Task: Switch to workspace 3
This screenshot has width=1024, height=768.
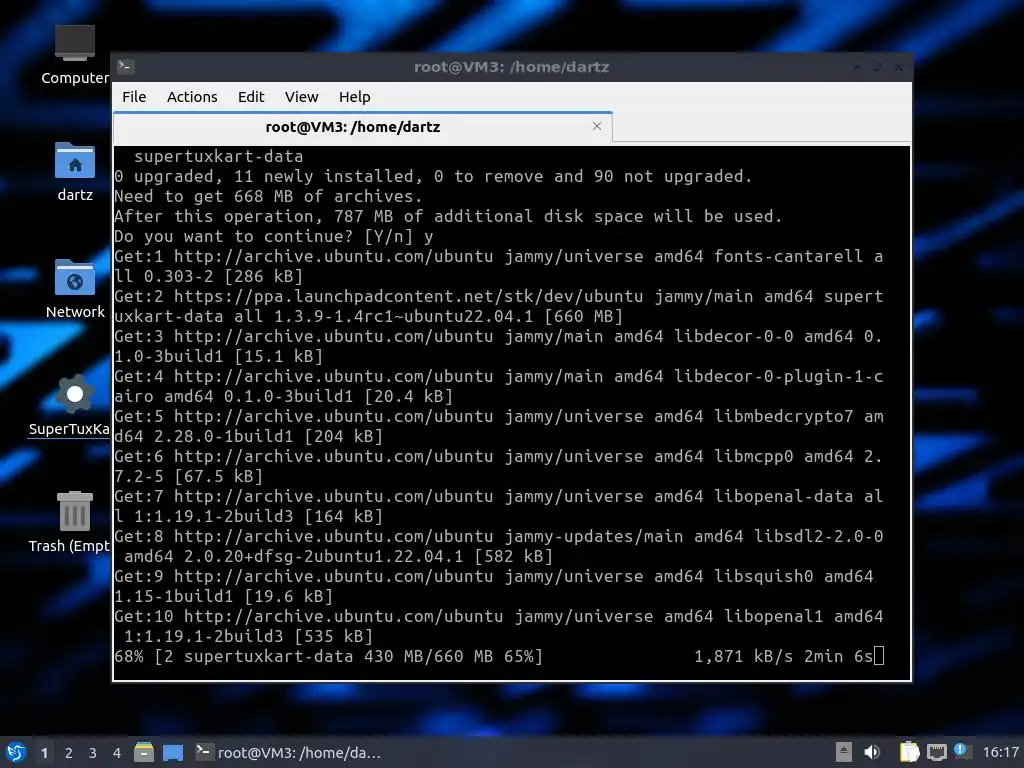Action: (93, 753)
